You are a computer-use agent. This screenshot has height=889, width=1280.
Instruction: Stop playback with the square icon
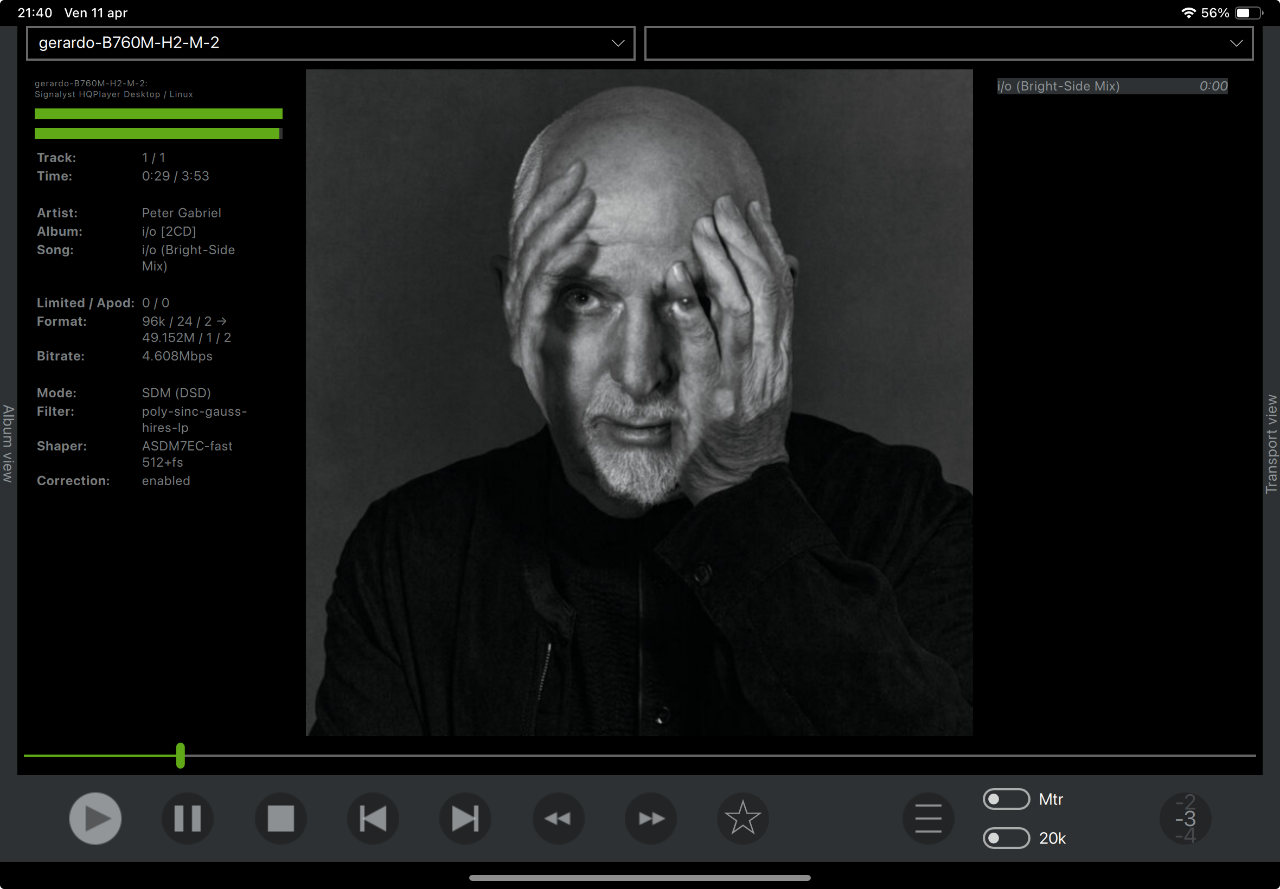click(281, 819)
